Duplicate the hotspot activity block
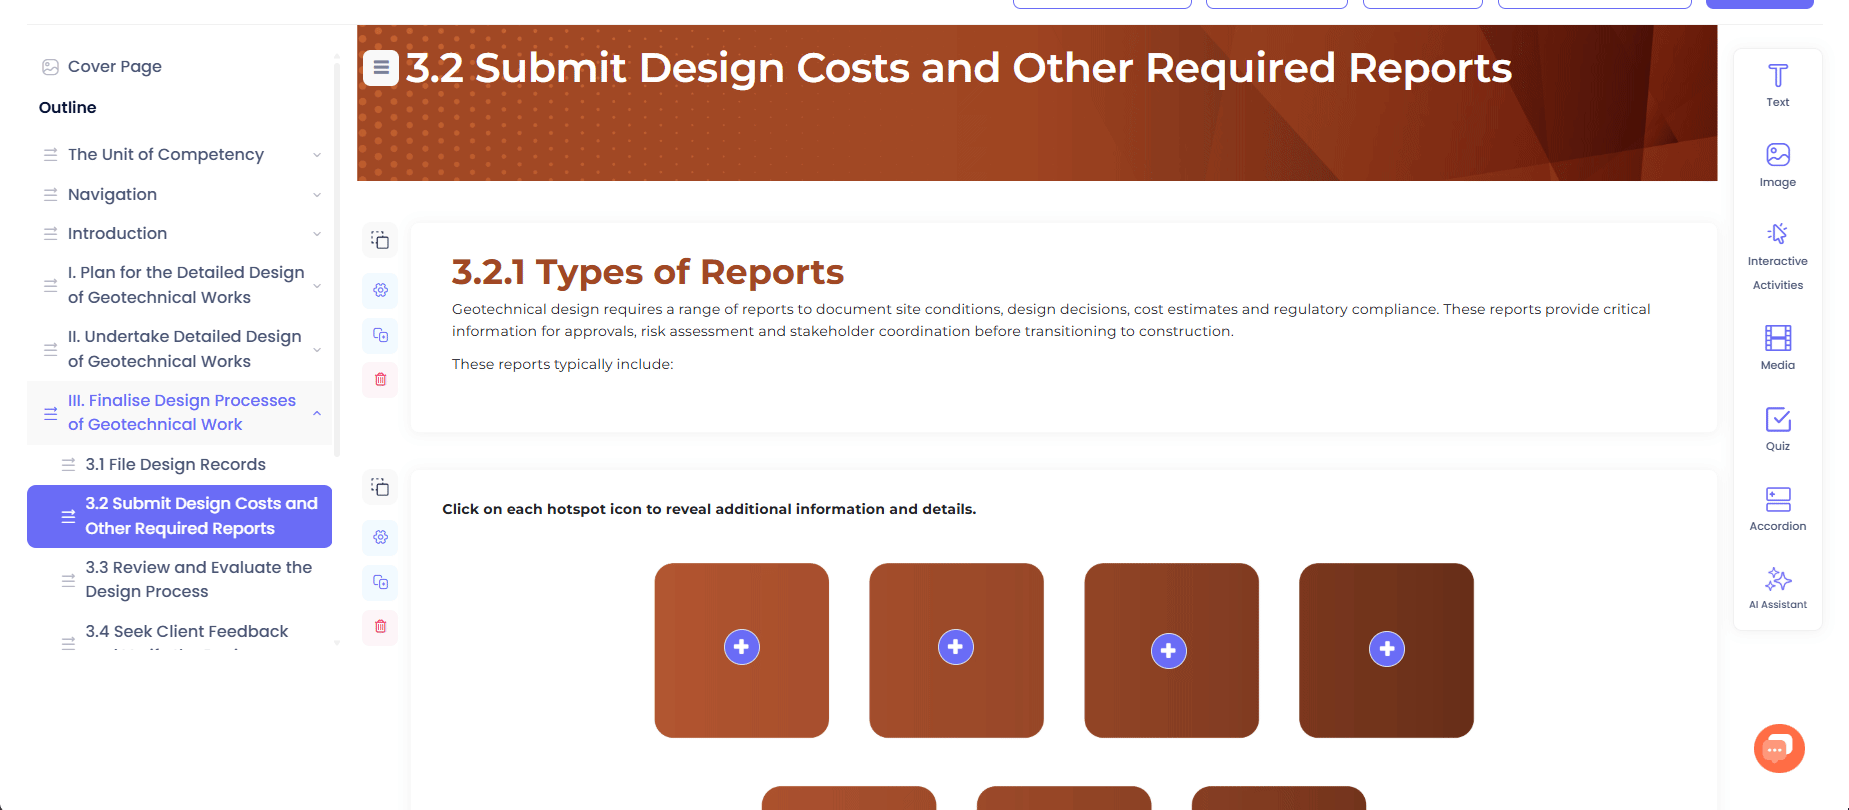This screenshot has height=810, width=1849. (x=381, y=582)
